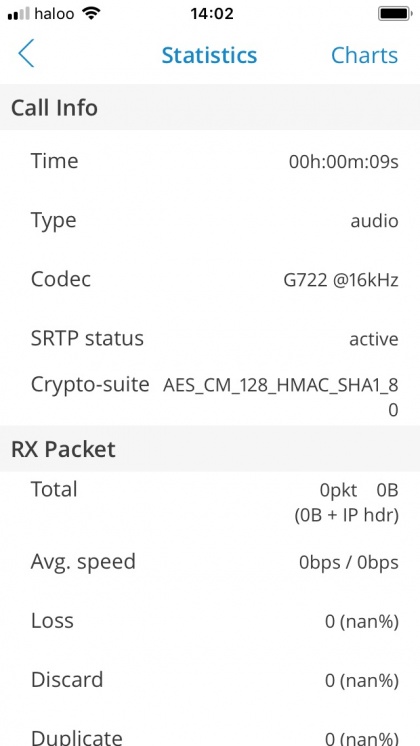Tap the haloo carrier label

coord(54,13)
